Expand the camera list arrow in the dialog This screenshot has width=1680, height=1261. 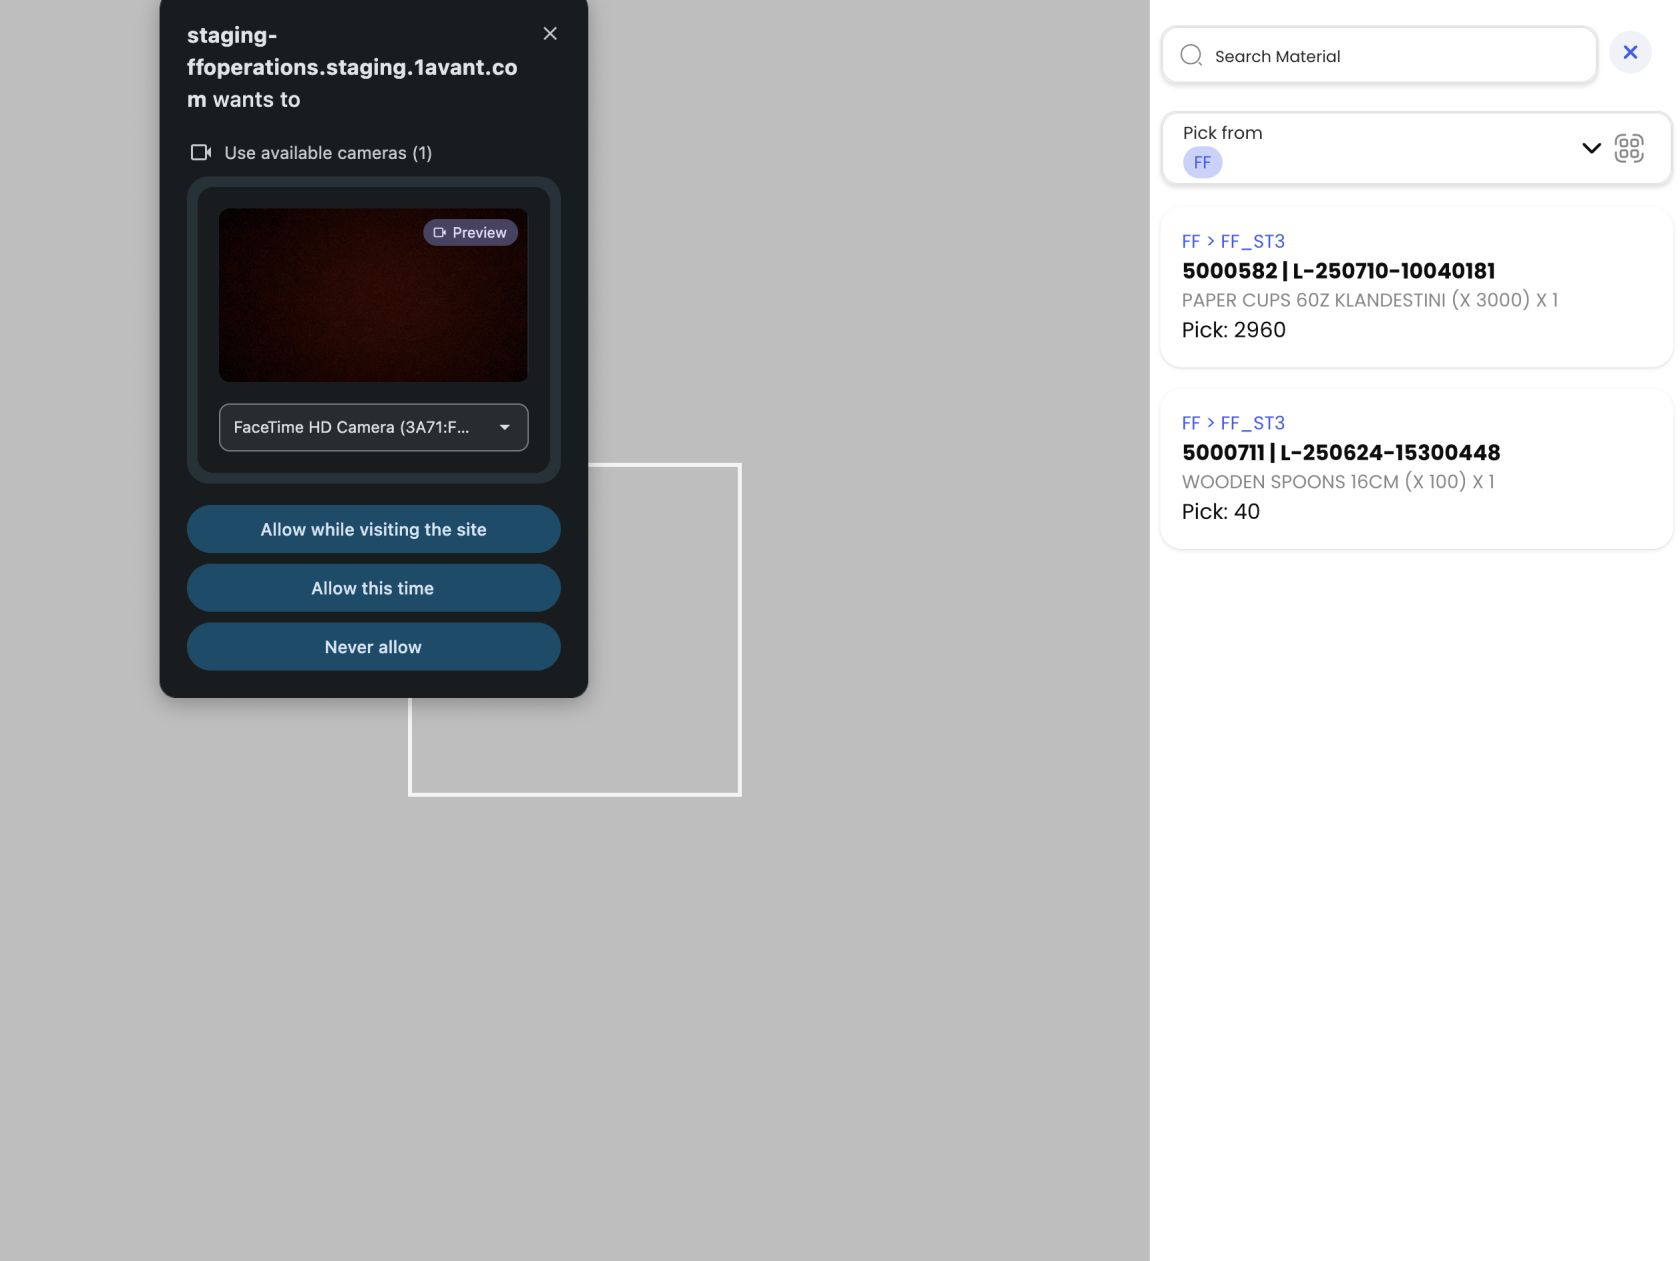tap(505, 427)
